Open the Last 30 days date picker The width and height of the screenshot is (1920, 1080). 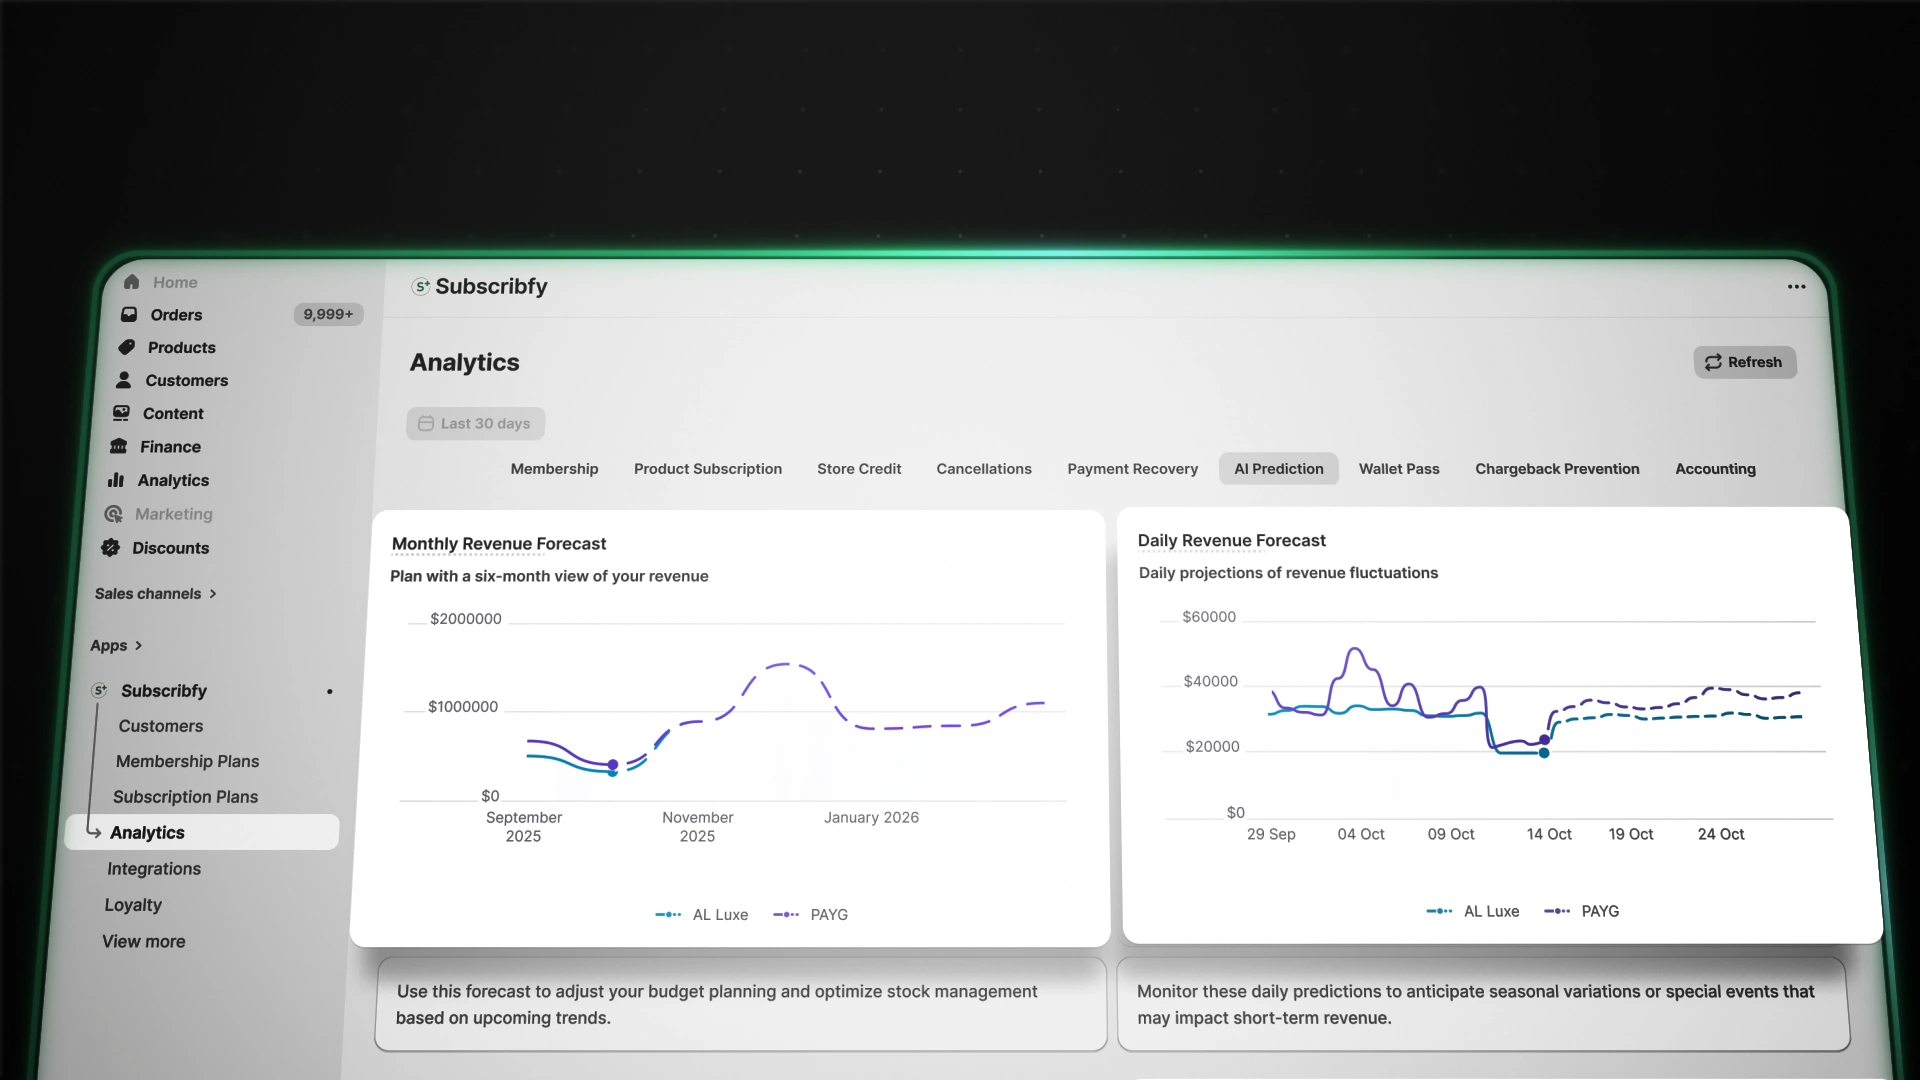coord(475,424)
